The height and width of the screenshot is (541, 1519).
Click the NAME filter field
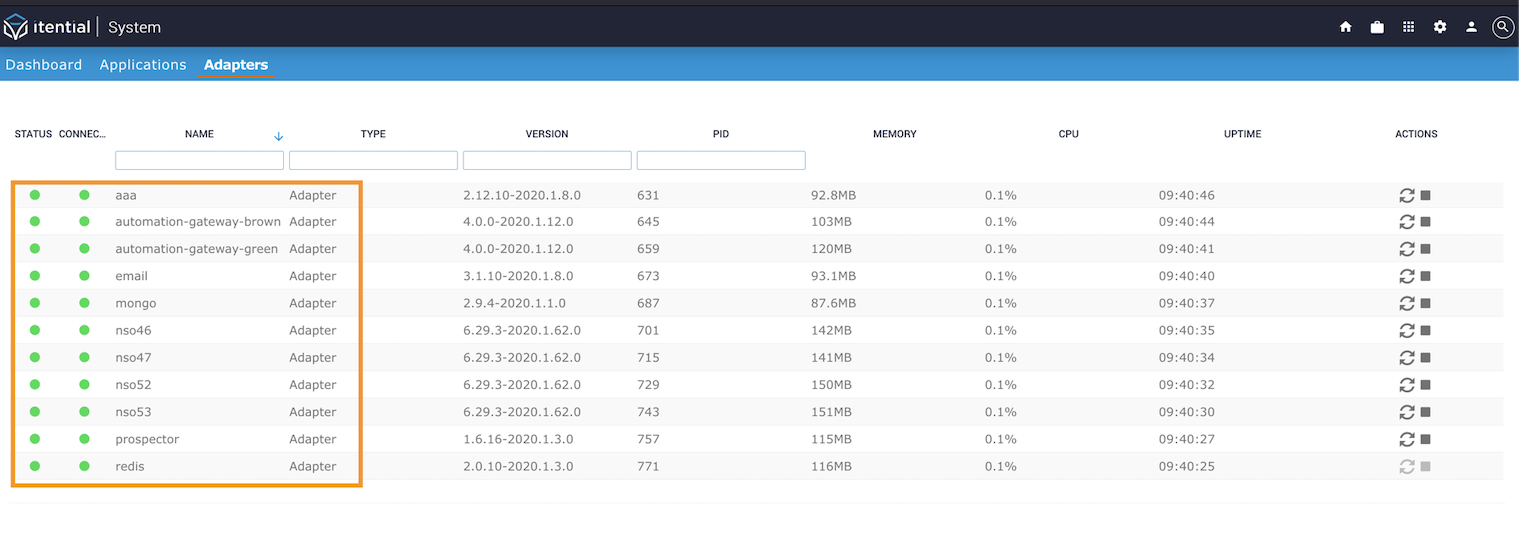point(200,160)
